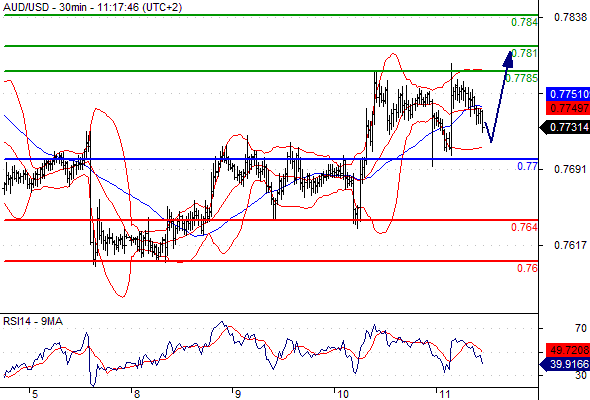Click the black 0.77314 current price marker
Image resolution: width=590 pixels, height=400 pixels.
pyautogui.click(x=565, y=127)
